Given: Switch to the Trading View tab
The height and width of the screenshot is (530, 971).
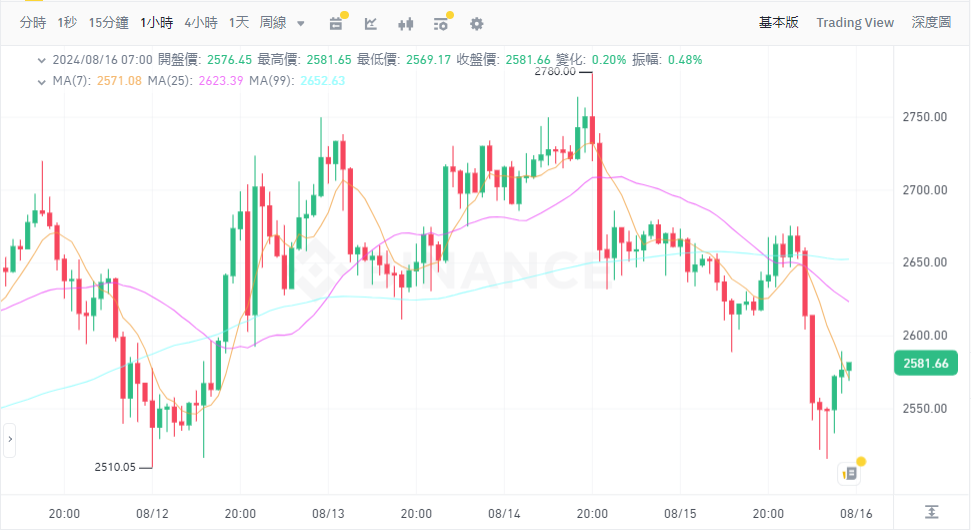Looking at the screenshot, I should pyautogui.click(x=854, y=22).
